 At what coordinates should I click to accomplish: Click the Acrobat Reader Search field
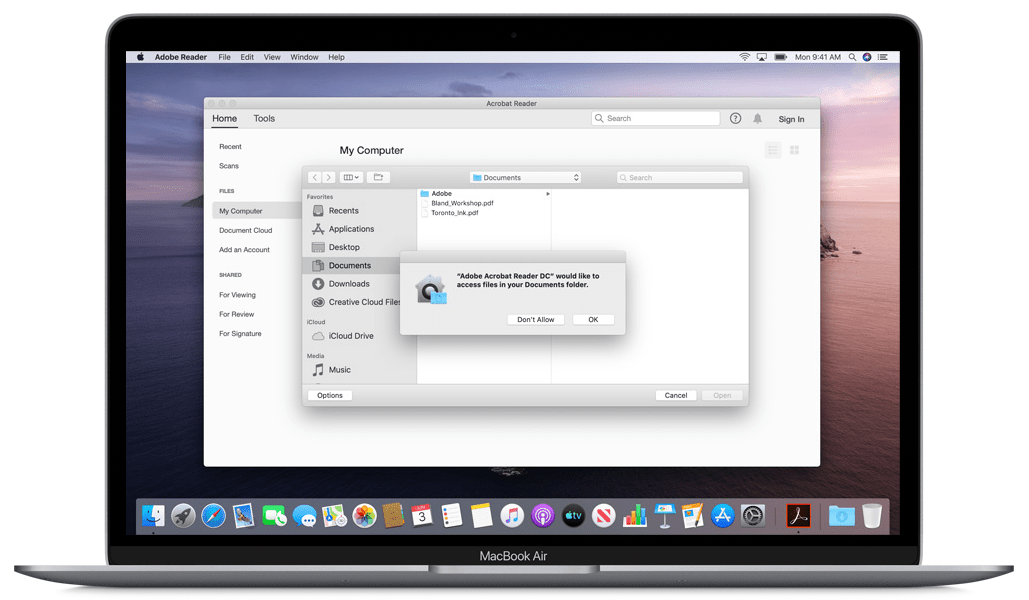click(x=656, y=118)
